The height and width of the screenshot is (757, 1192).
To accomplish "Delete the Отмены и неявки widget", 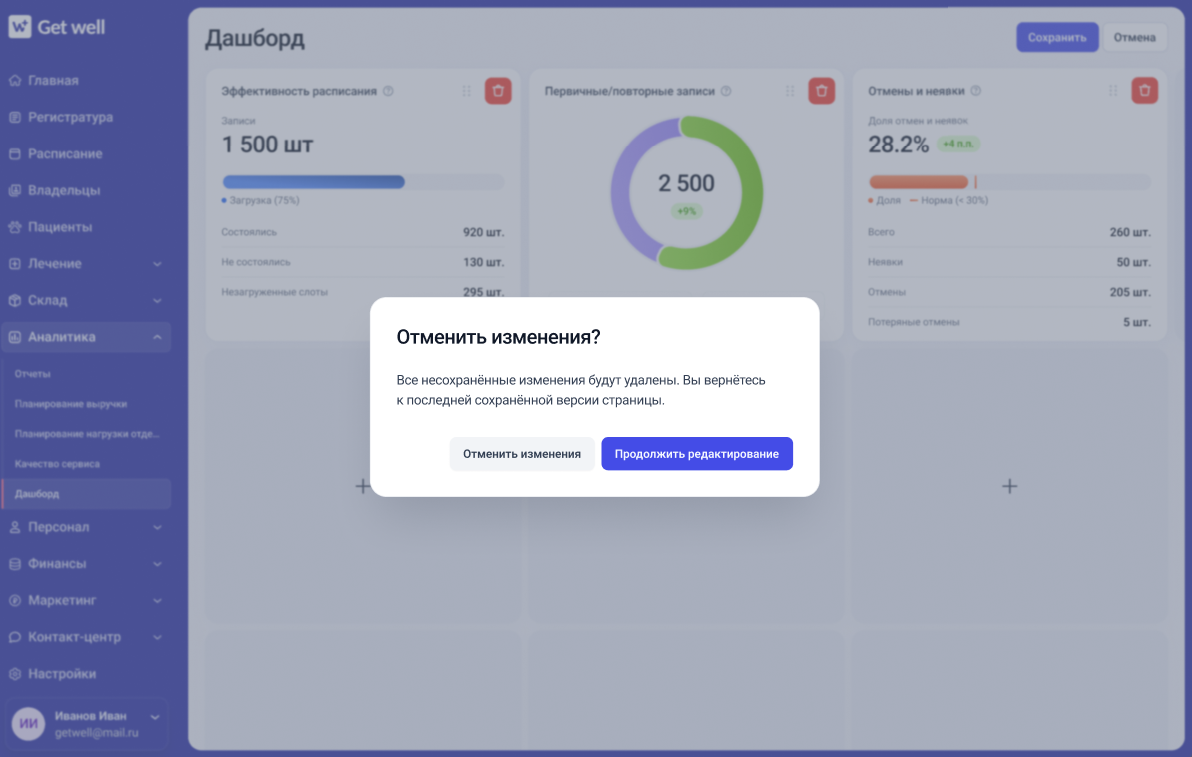I will point(1144,91).
